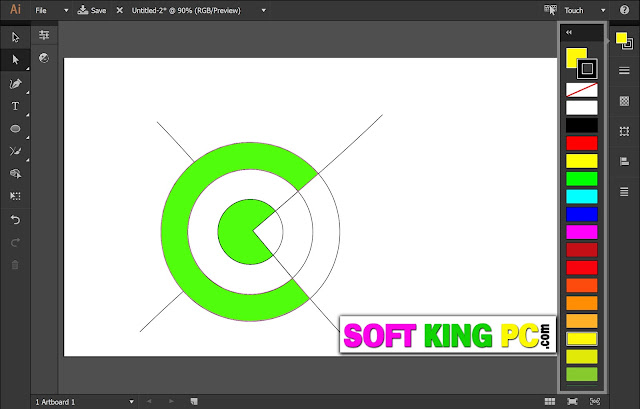
Task: Open the Touch workspace dropdown
Action: (584, 10)
